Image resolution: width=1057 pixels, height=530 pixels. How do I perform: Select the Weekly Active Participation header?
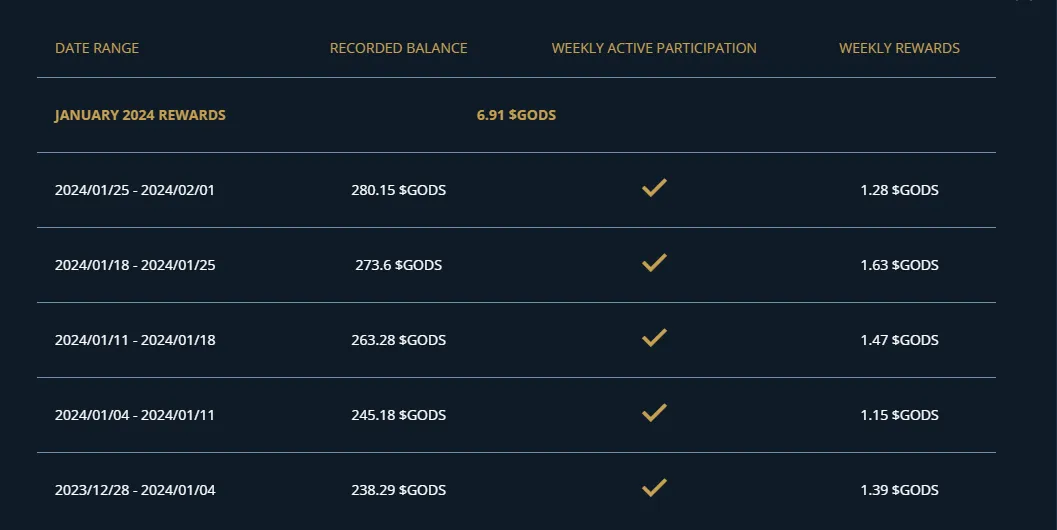point(654,48)
